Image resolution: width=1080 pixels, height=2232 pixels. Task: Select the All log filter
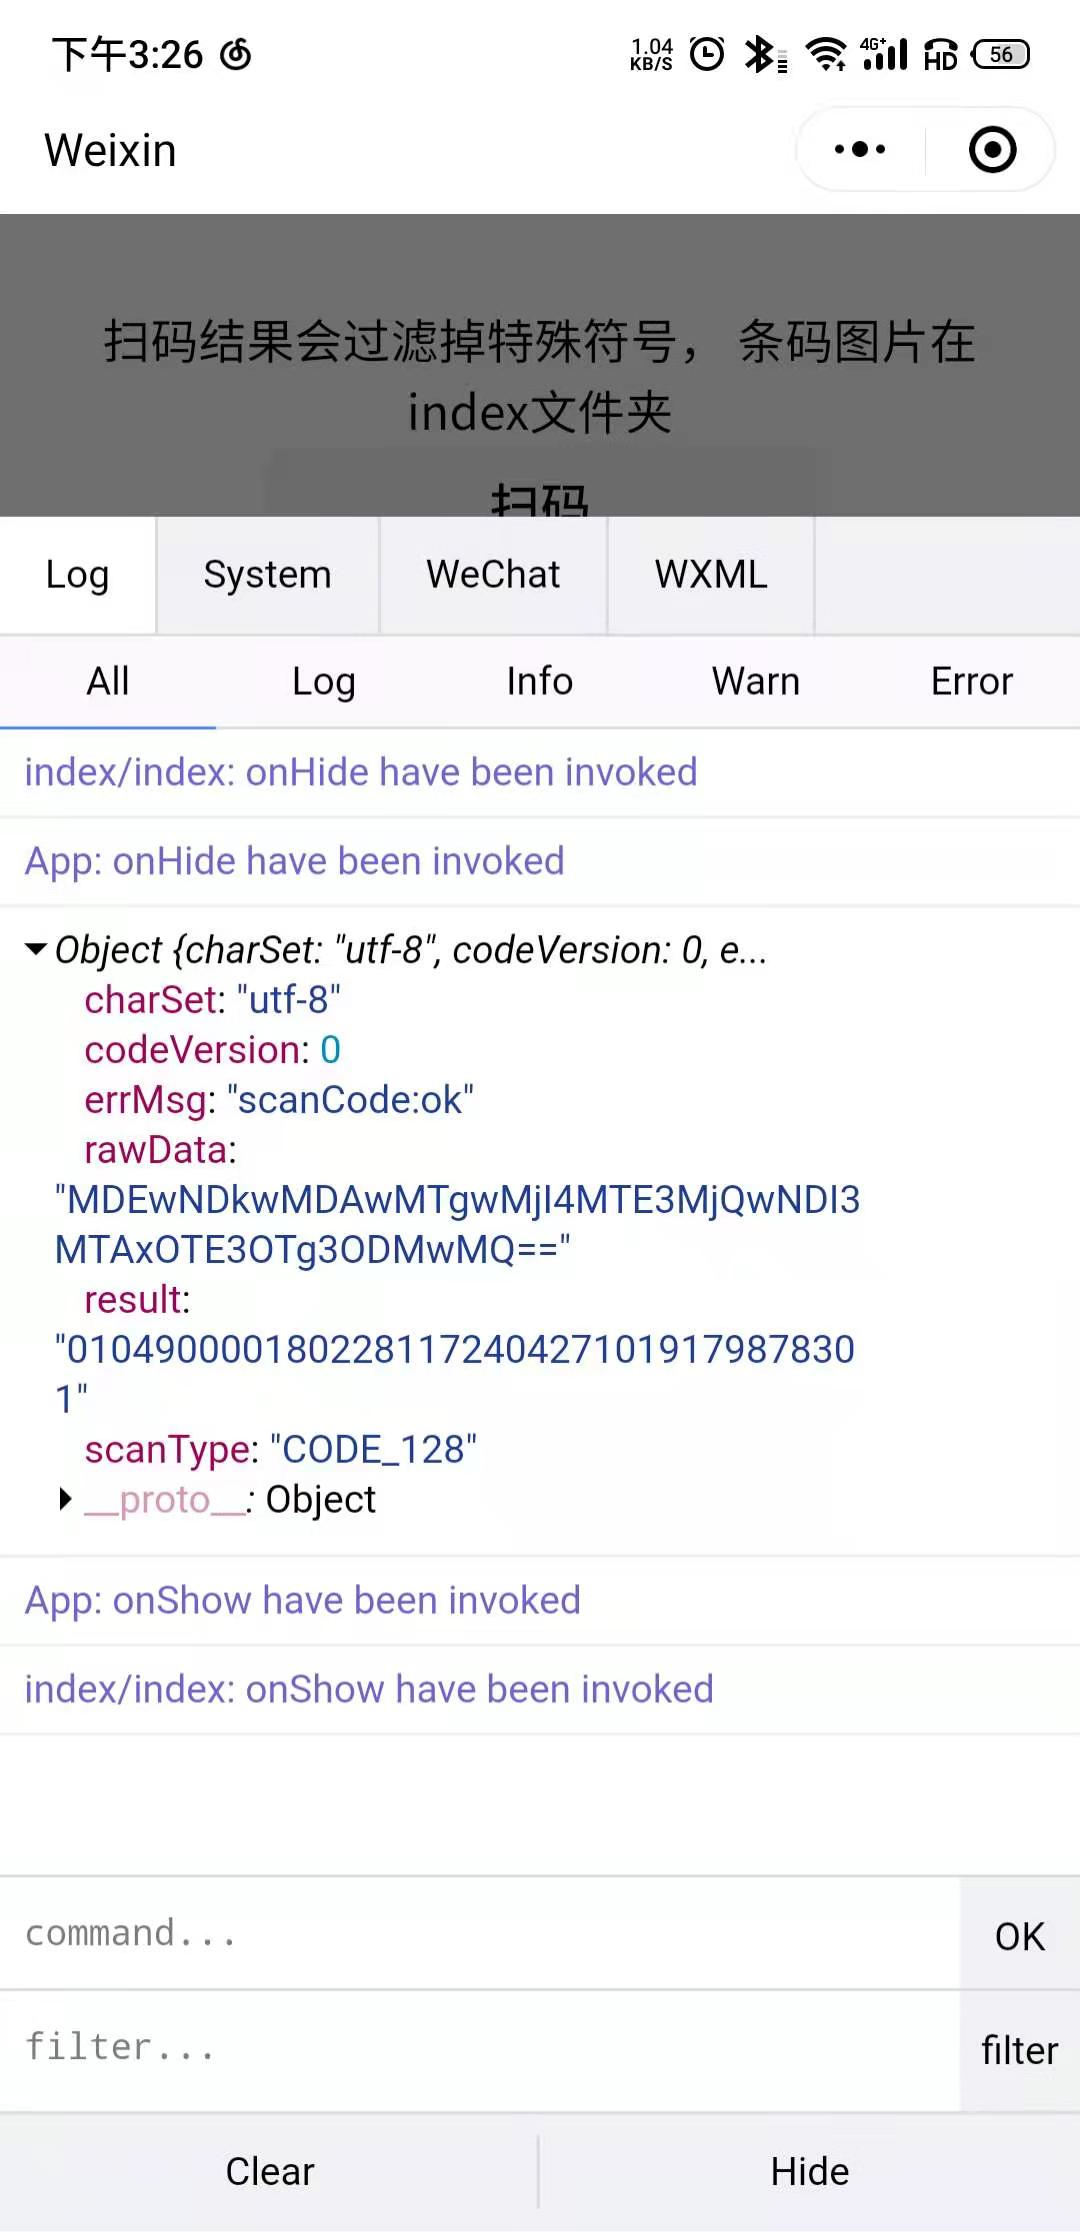tap(108, 682)
